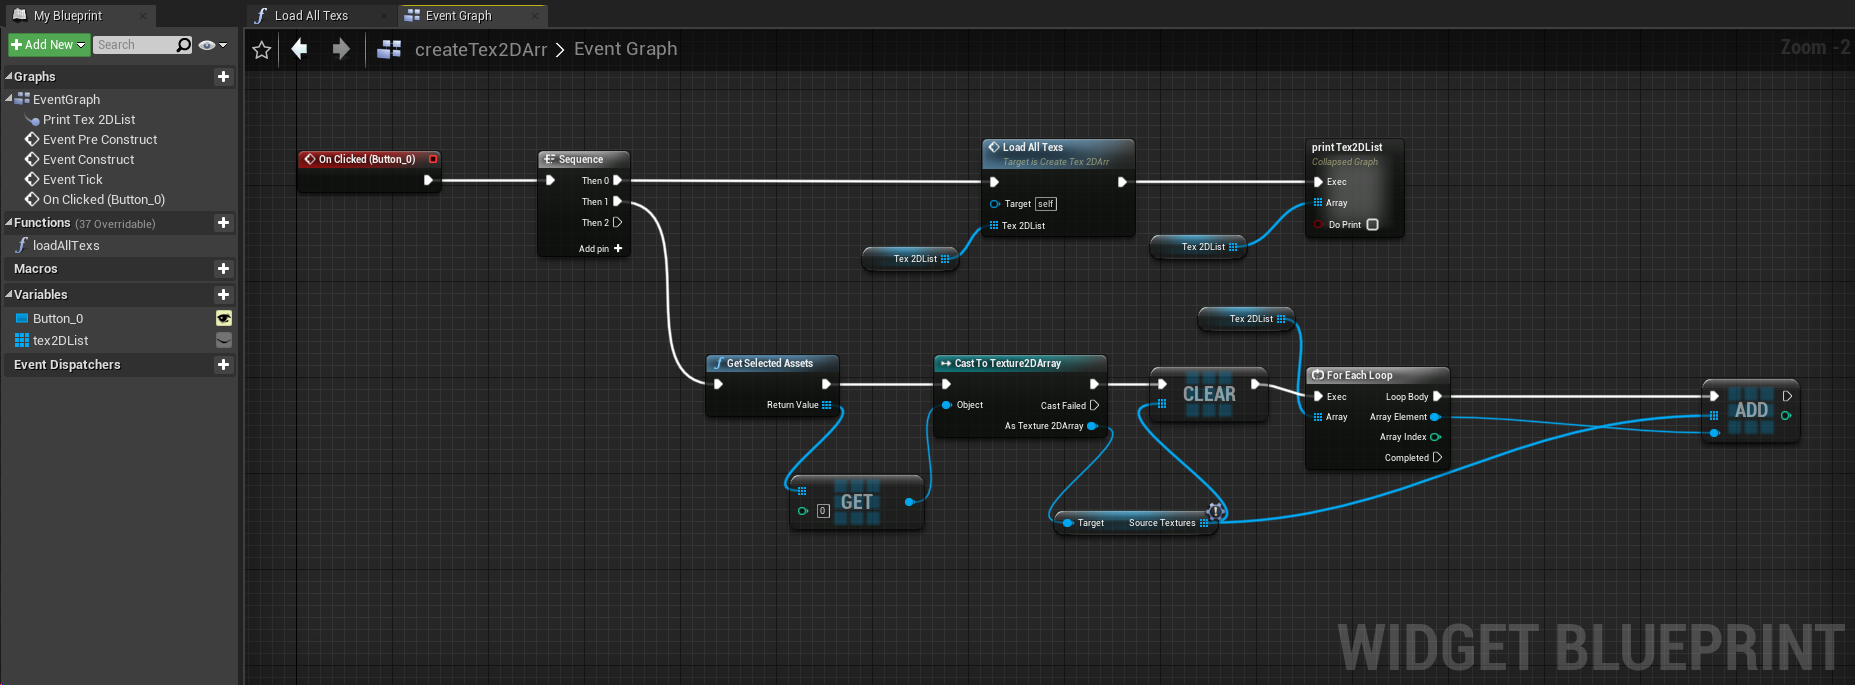Viewport: 1855px width, 685px height.
Task: Open the view options eye dropdown
Action: click(x=212, y=45)
